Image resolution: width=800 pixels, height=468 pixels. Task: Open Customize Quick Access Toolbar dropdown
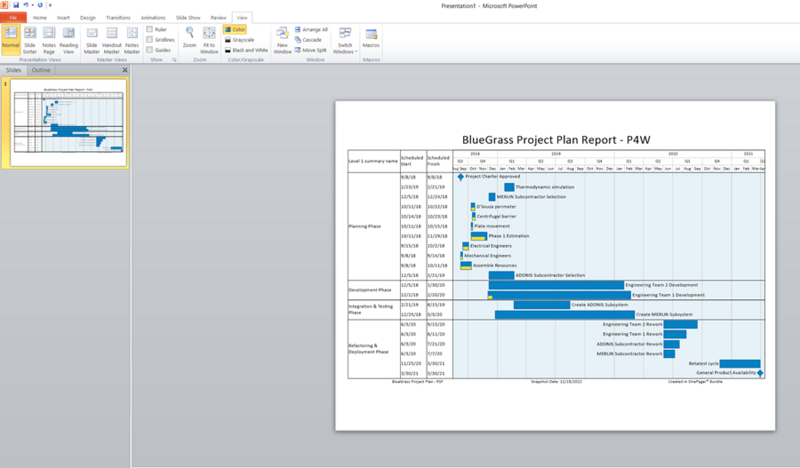50,5
